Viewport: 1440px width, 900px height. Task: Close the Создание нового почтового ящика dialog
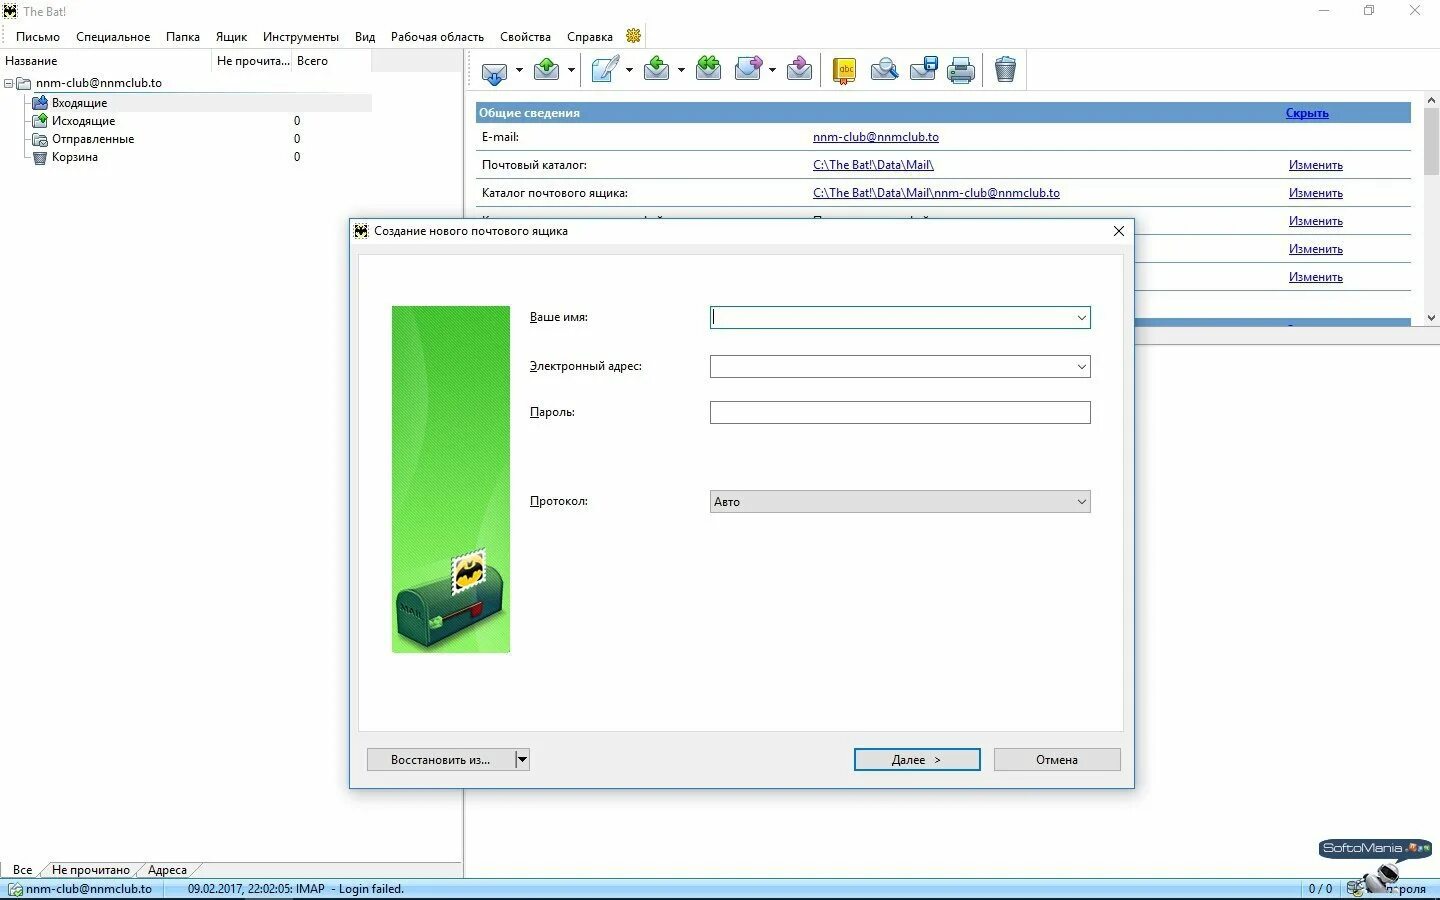point(1119,231)
